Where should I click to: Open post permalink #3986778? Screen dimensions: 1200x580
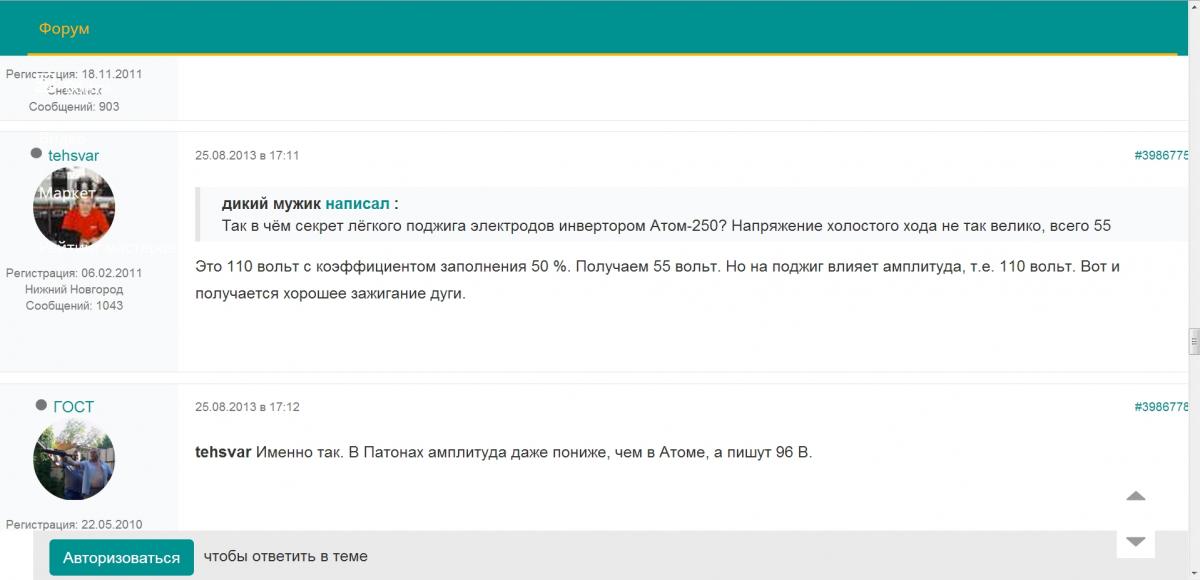1161,407
